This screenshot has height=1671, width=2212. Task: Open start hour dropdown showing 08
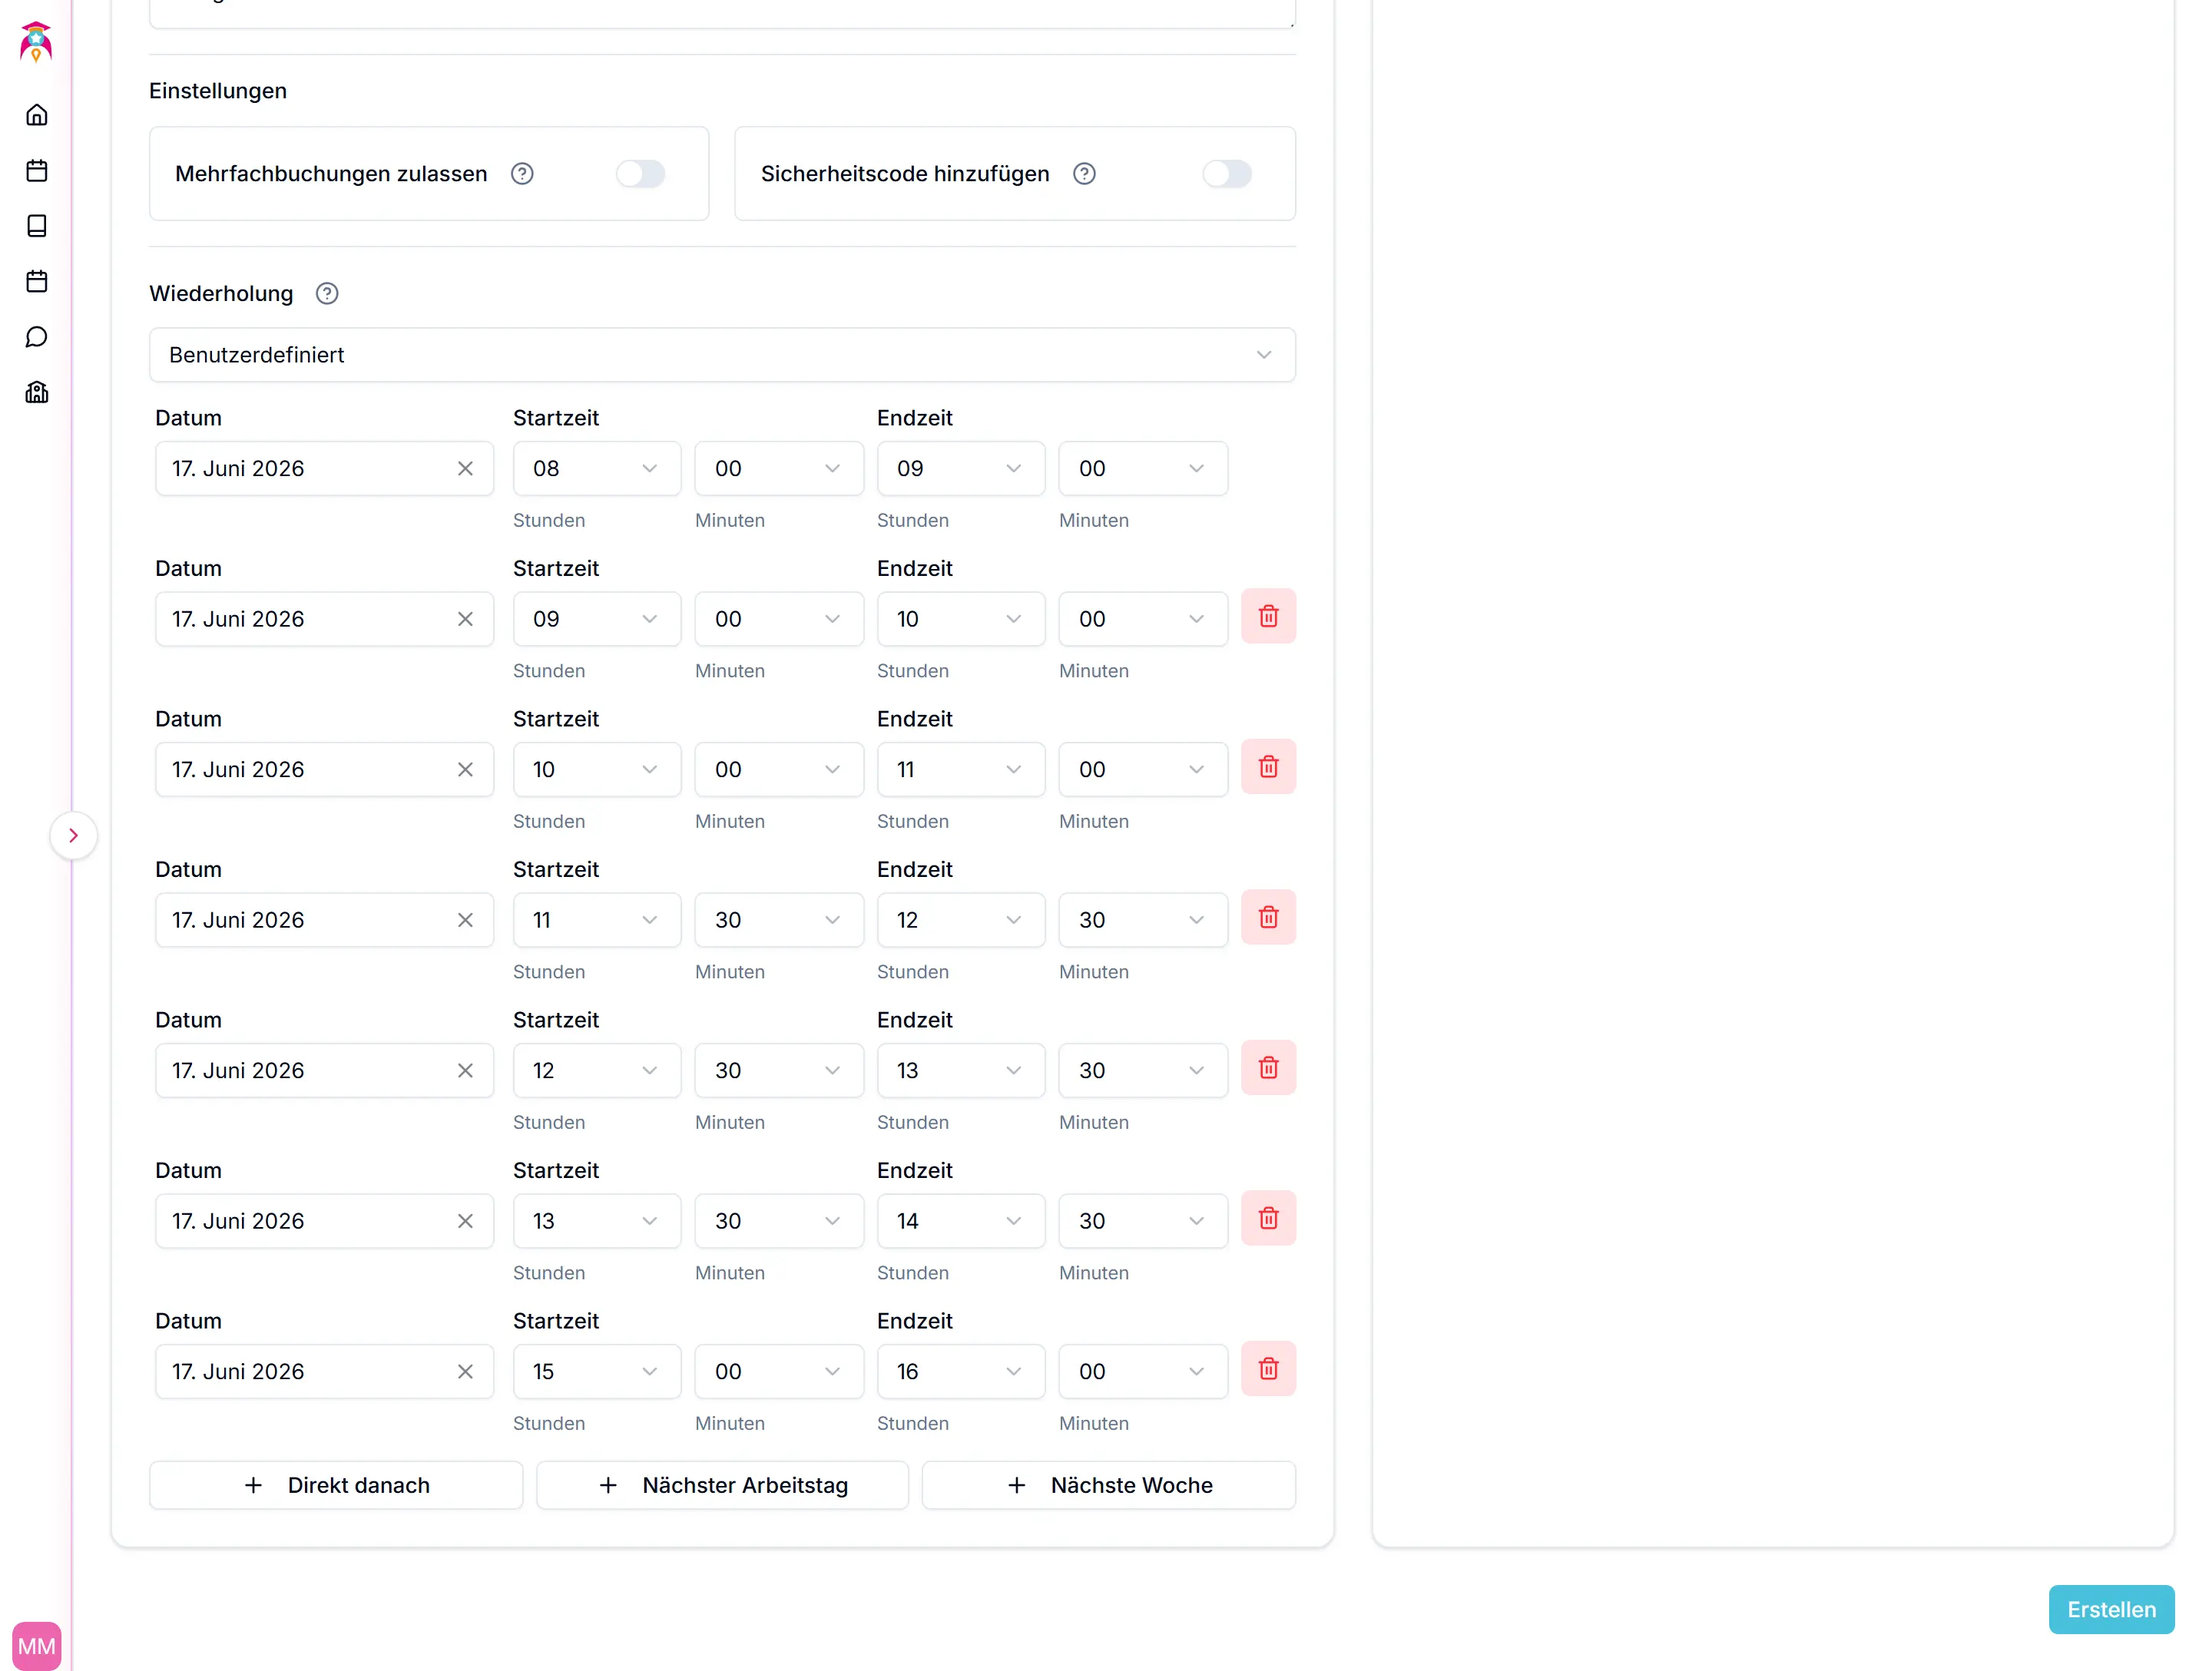(x=596, y=469)
